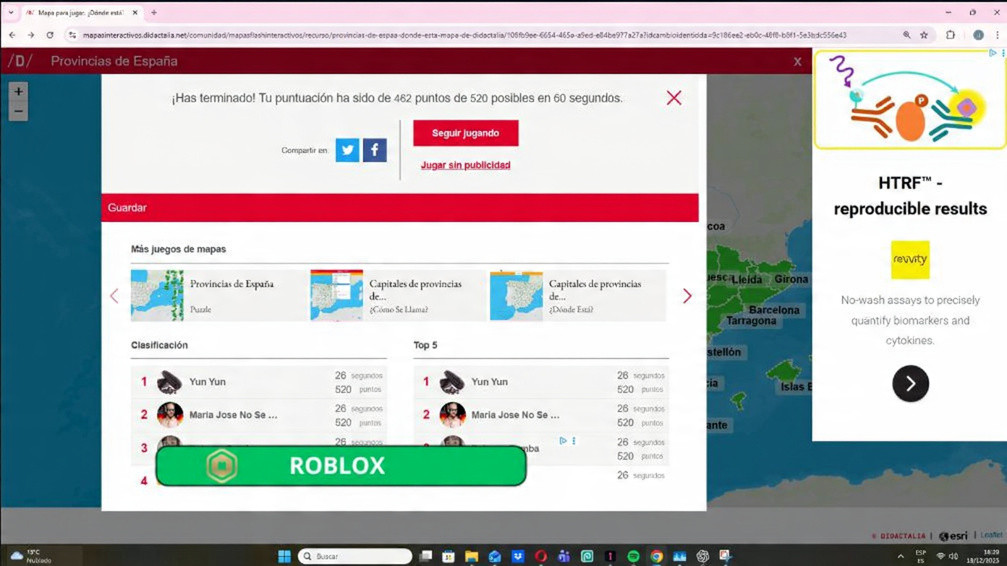This screenshot has height=566, width=1007.
Task: Close the results dialog with red X
Action: click(x=674, y=98)
